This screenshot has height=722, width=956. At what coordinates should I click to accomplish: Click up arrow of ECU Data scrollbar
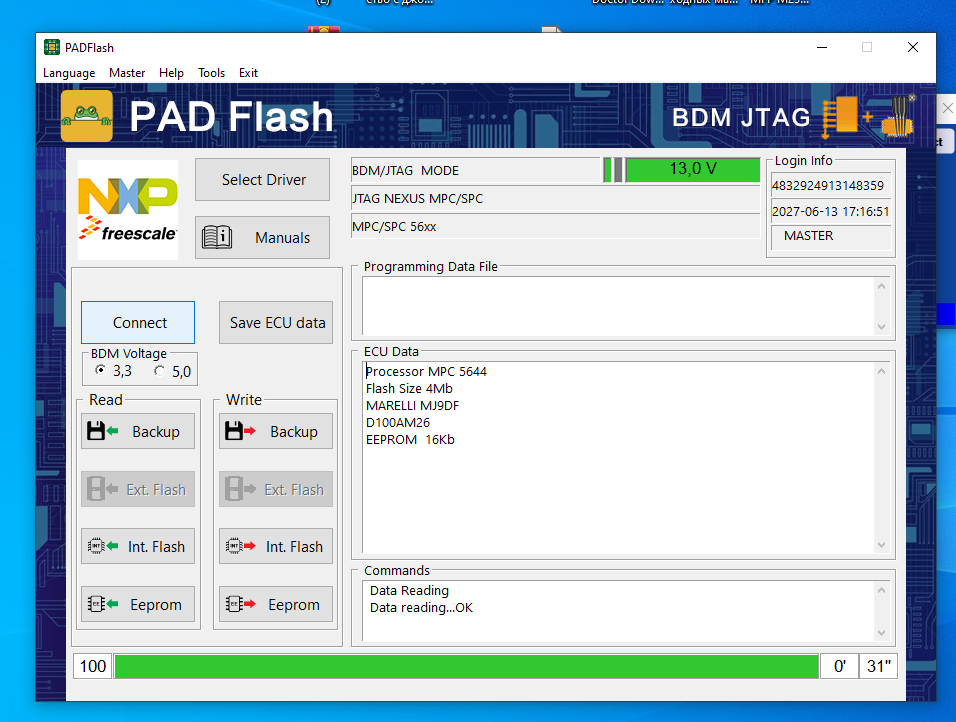coord(881,371)
